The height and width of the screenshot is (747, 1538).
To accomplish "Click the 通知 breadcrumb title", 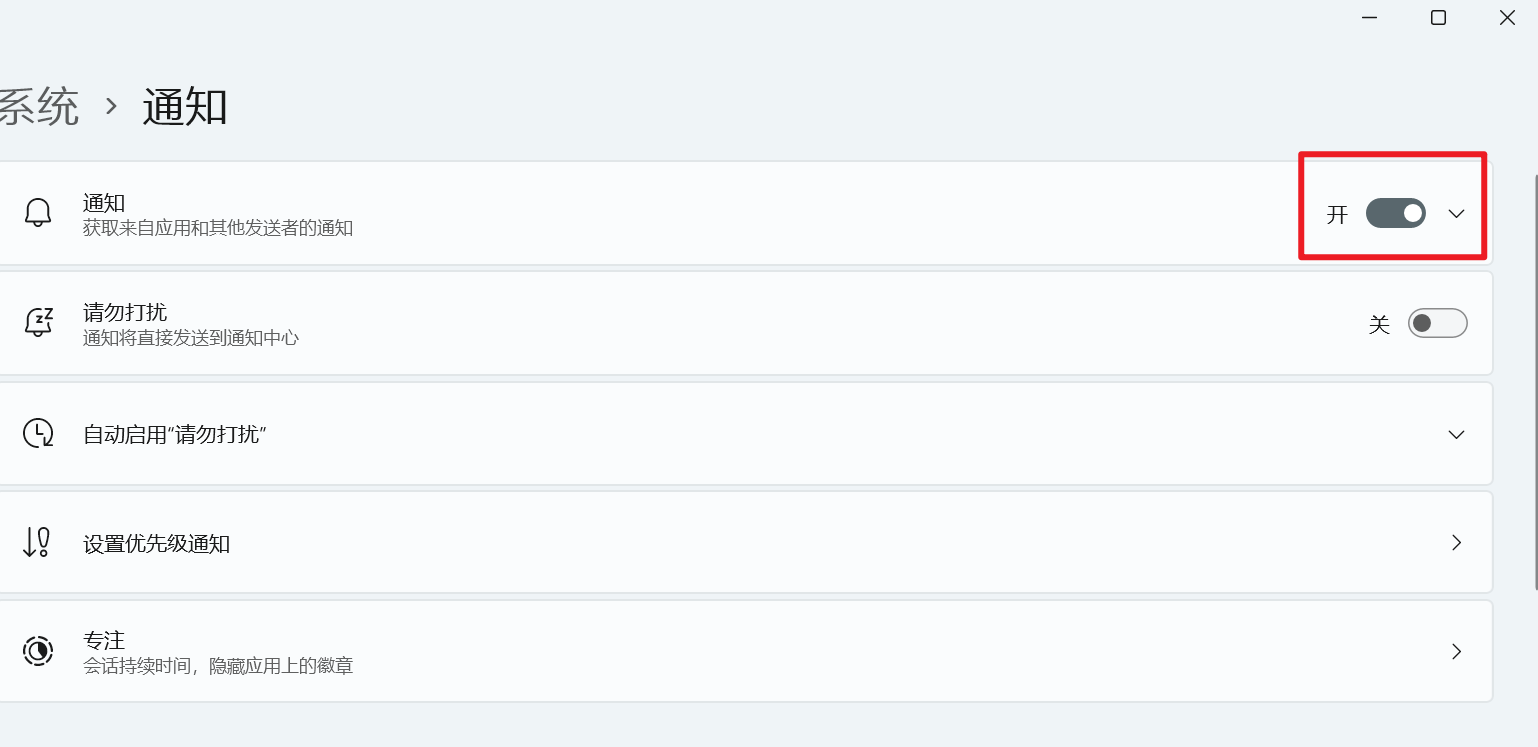I will click(x=185, y=106).
